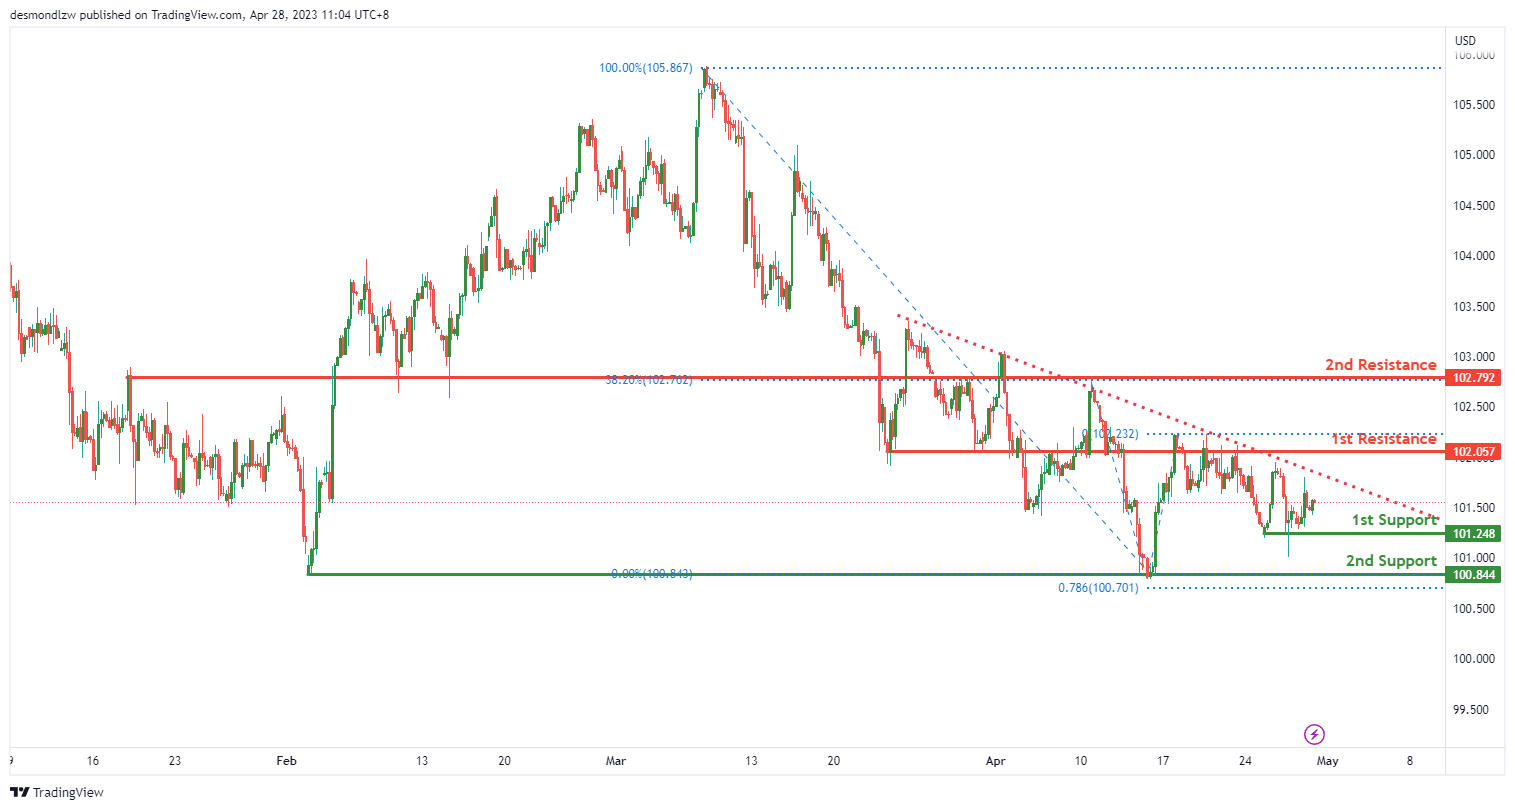Click the 105.500 price axis label
1515x810 pixels.
point(1474,105)
